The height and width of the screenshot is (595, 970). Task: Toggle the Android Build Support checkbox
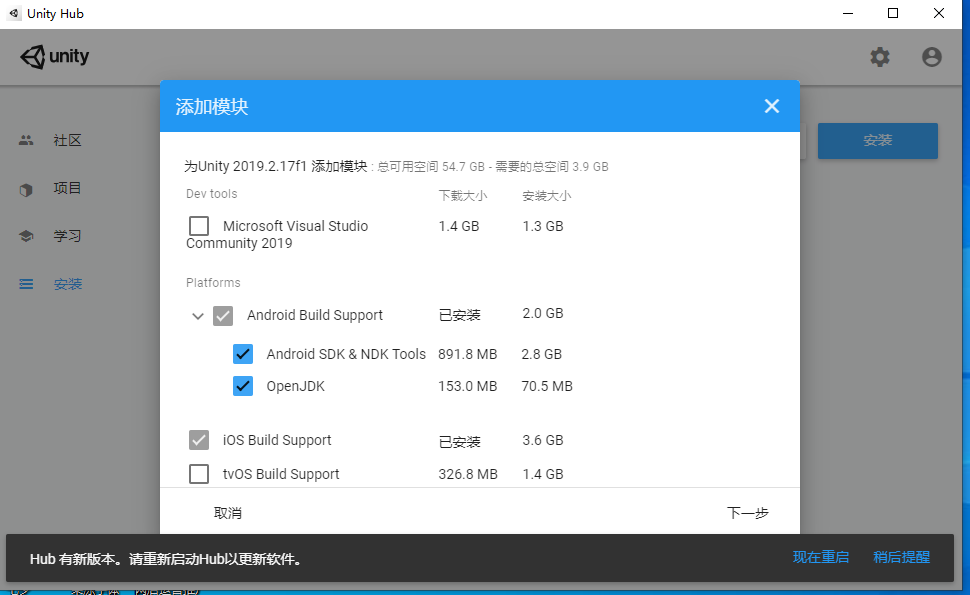[x=223, y=315]
